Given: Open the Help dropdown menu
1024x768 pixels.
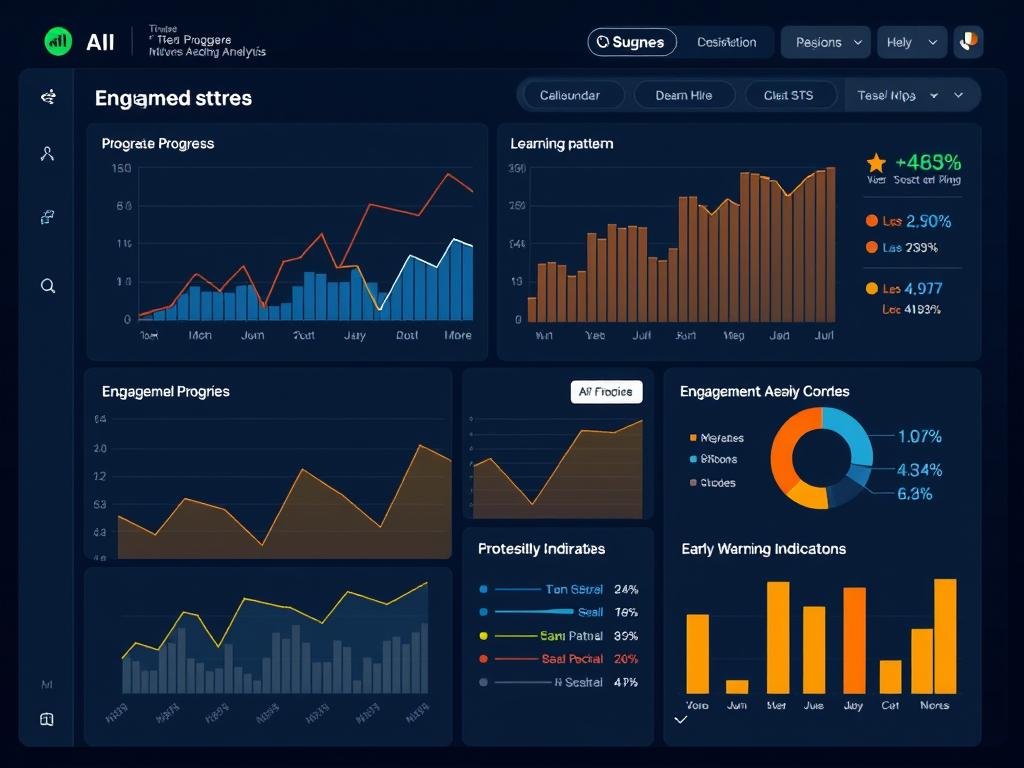Looking at the screenshot, I should coord(911,41).
